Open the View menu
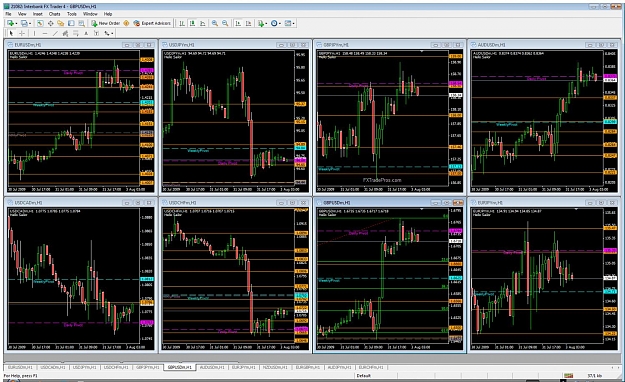The height and width of the screenshot is (382, 625). tap(22, 14)
